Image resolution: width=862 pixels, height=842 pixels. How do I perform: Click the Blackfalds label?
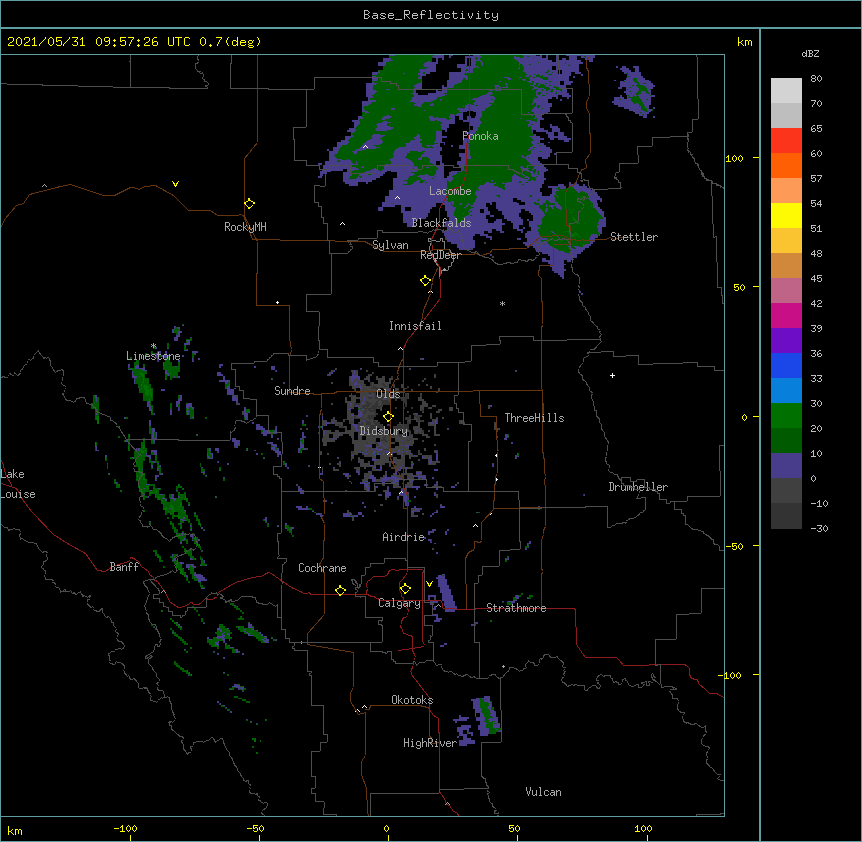coord(441,223)
